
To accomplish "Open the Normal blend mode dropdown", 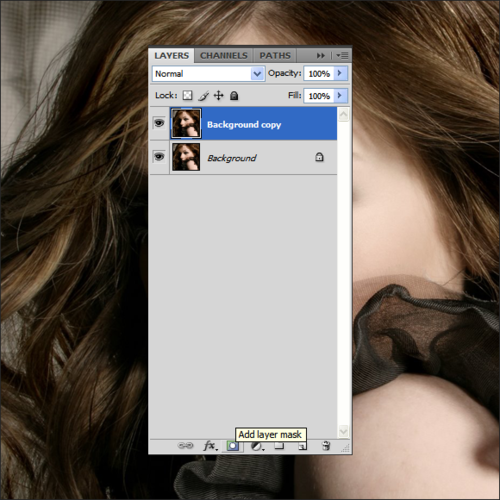I will [x=209, y=74].
